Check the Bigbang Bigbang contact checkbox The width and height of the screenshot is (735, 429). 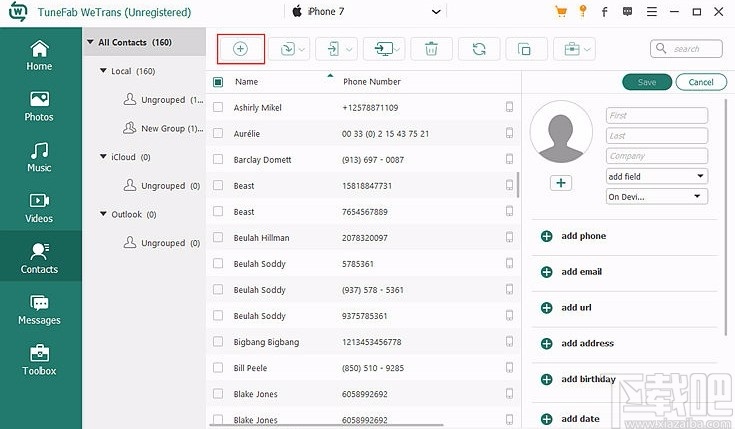[x=218, y=341]
